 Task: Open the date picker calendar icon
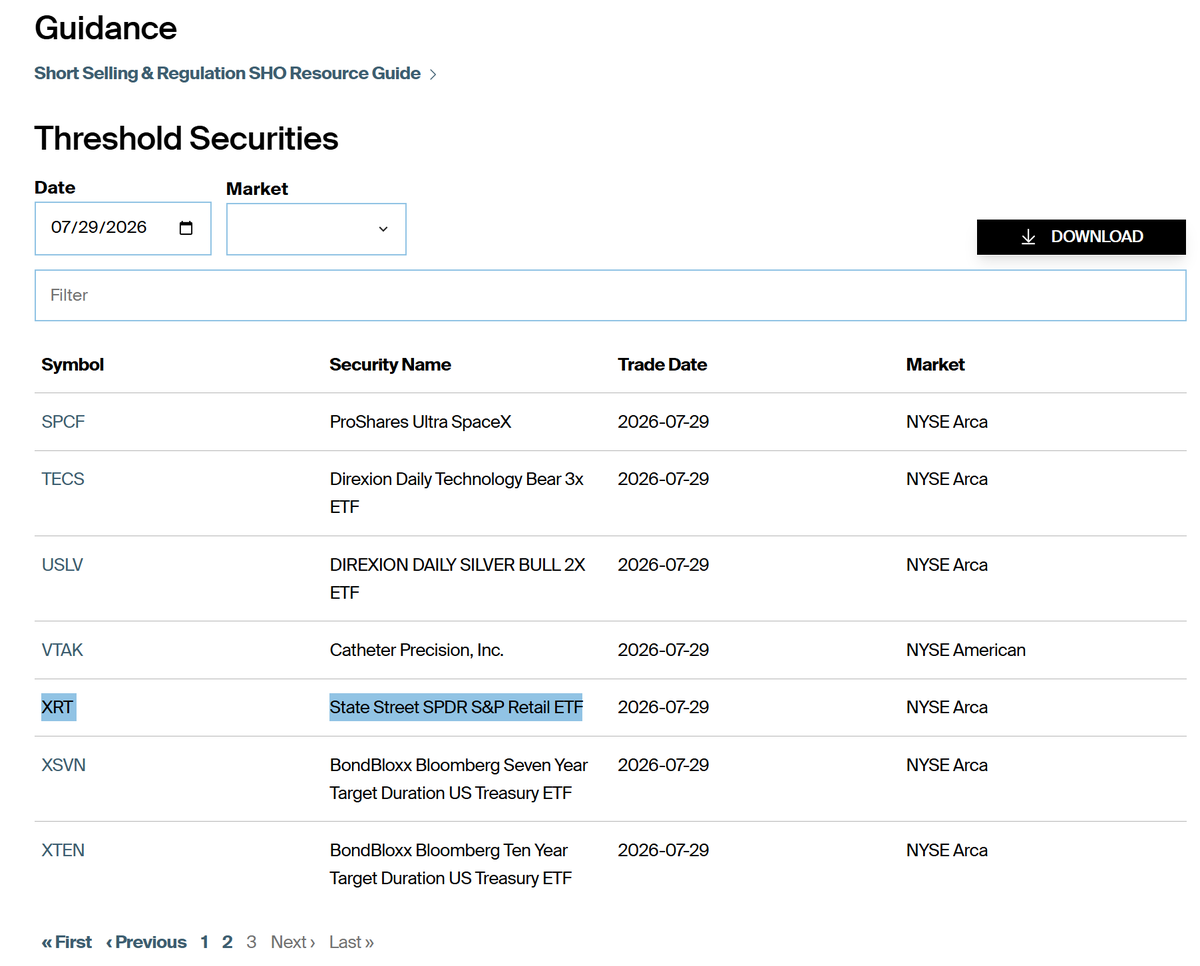tap(186, 228)
